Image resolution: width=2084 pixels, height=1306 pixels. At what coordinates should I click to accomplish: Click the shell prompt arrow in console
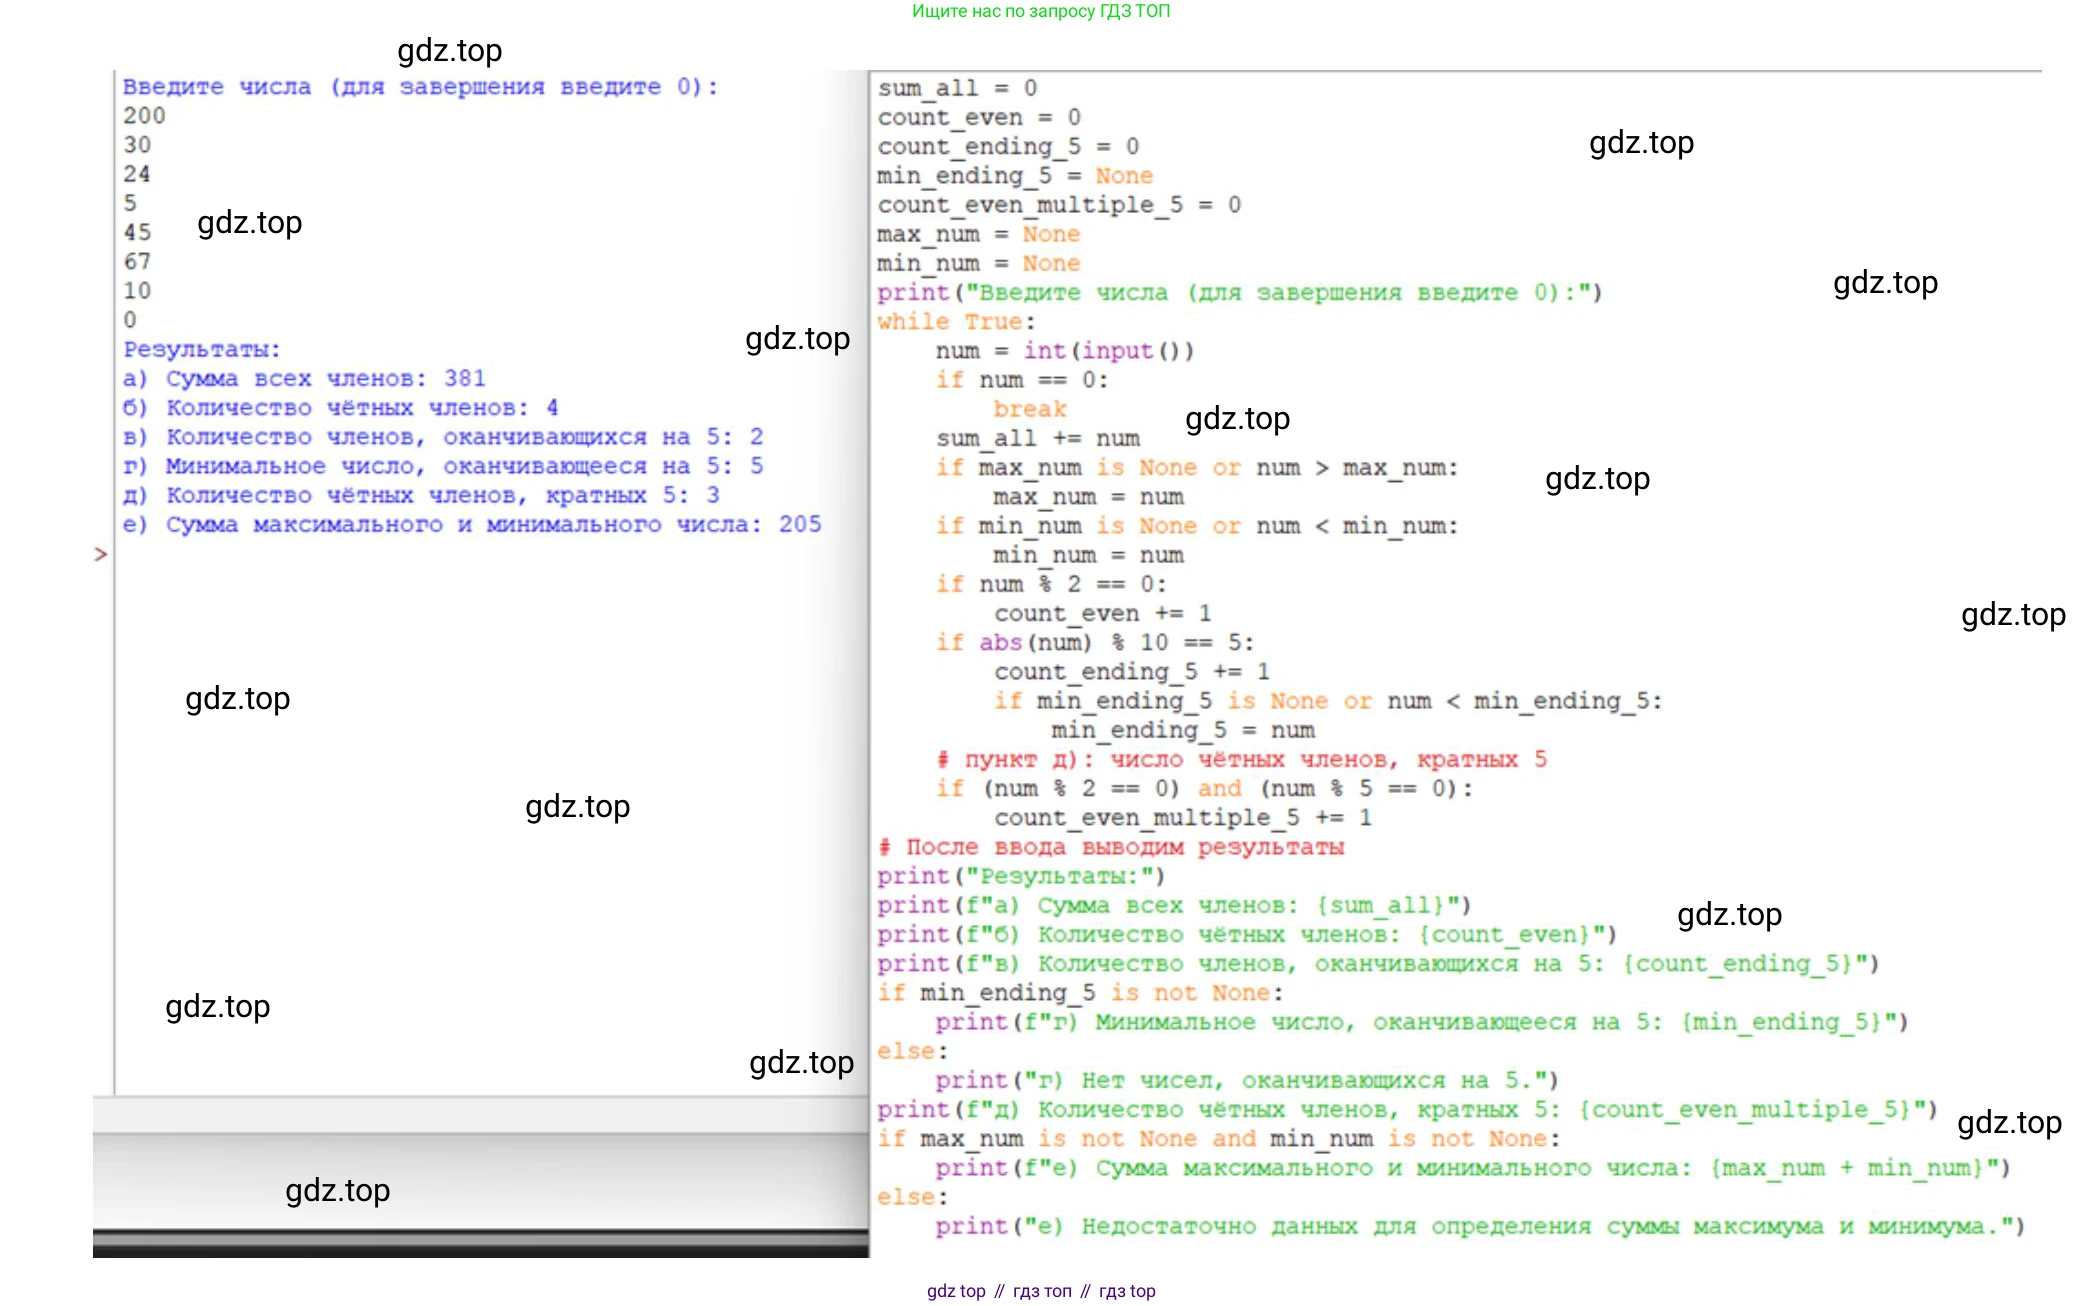100,554
